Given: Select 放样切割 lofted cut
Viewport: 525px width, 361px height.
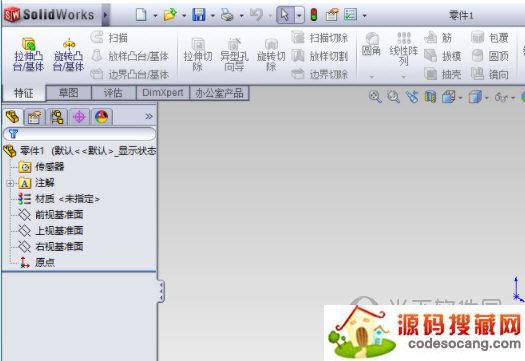Looking at the screenshot, I should 320,56.
